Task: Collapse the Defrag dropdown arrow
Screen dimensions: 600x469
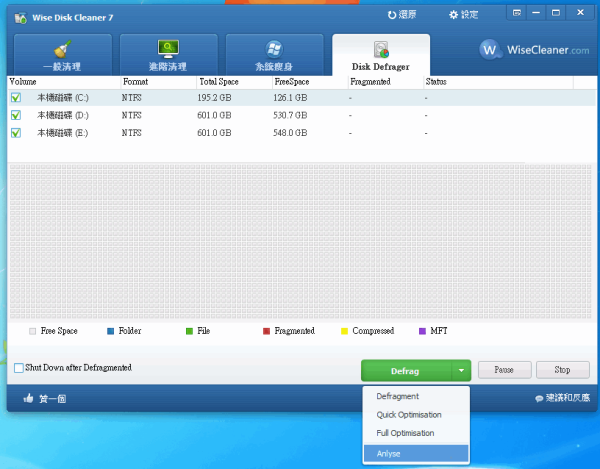Action: pos(461,370)
